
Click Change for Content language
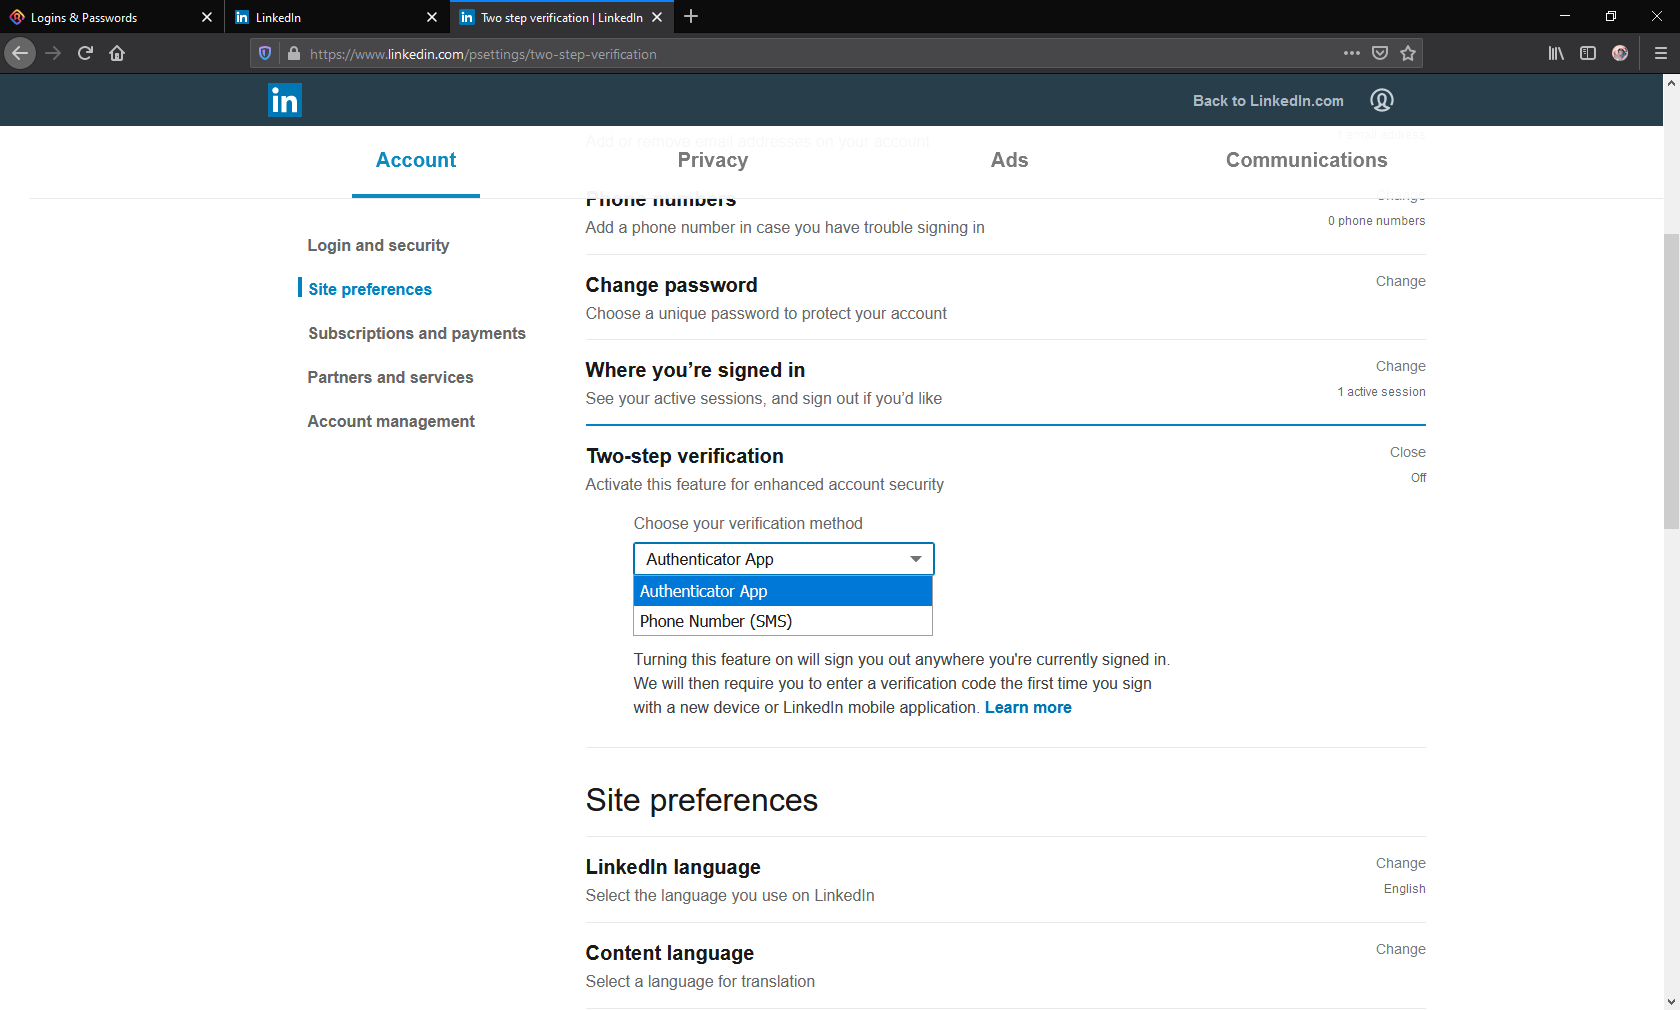point(1400,949)
